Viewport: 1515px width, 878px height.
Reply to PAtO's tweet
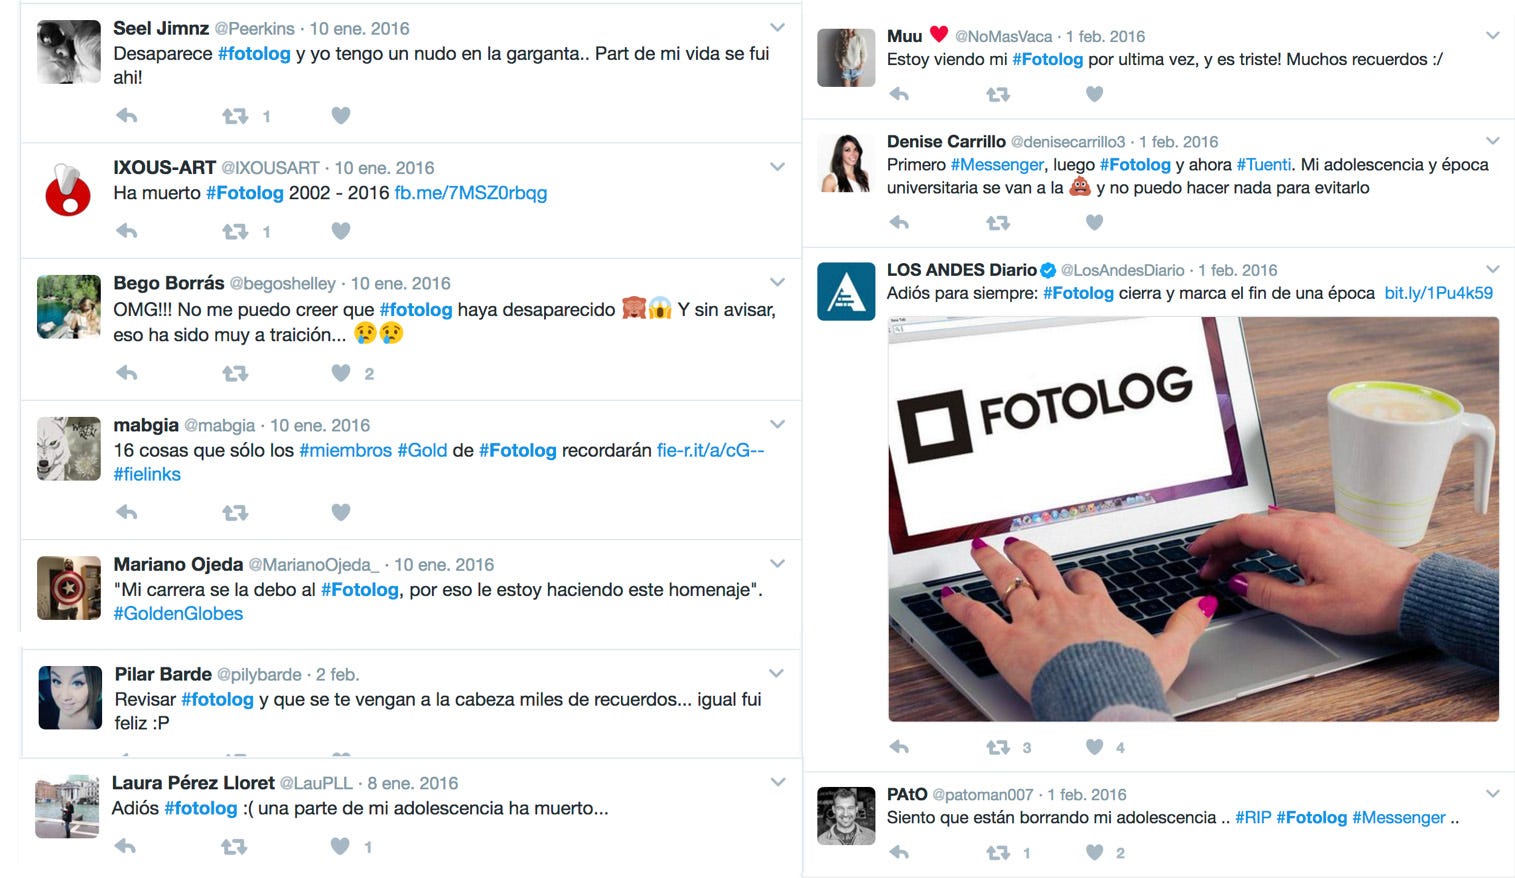click(899, 852)
